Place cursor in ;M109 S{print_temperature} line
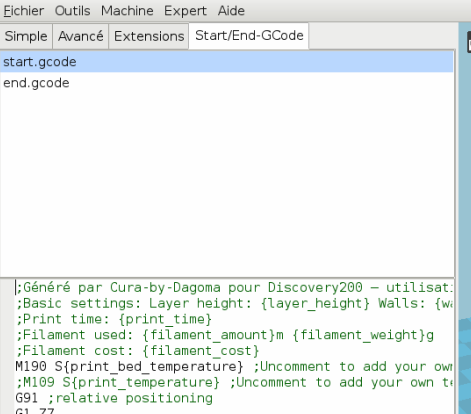471x414 pixels. pyautogui.click(x=234, y=382)
